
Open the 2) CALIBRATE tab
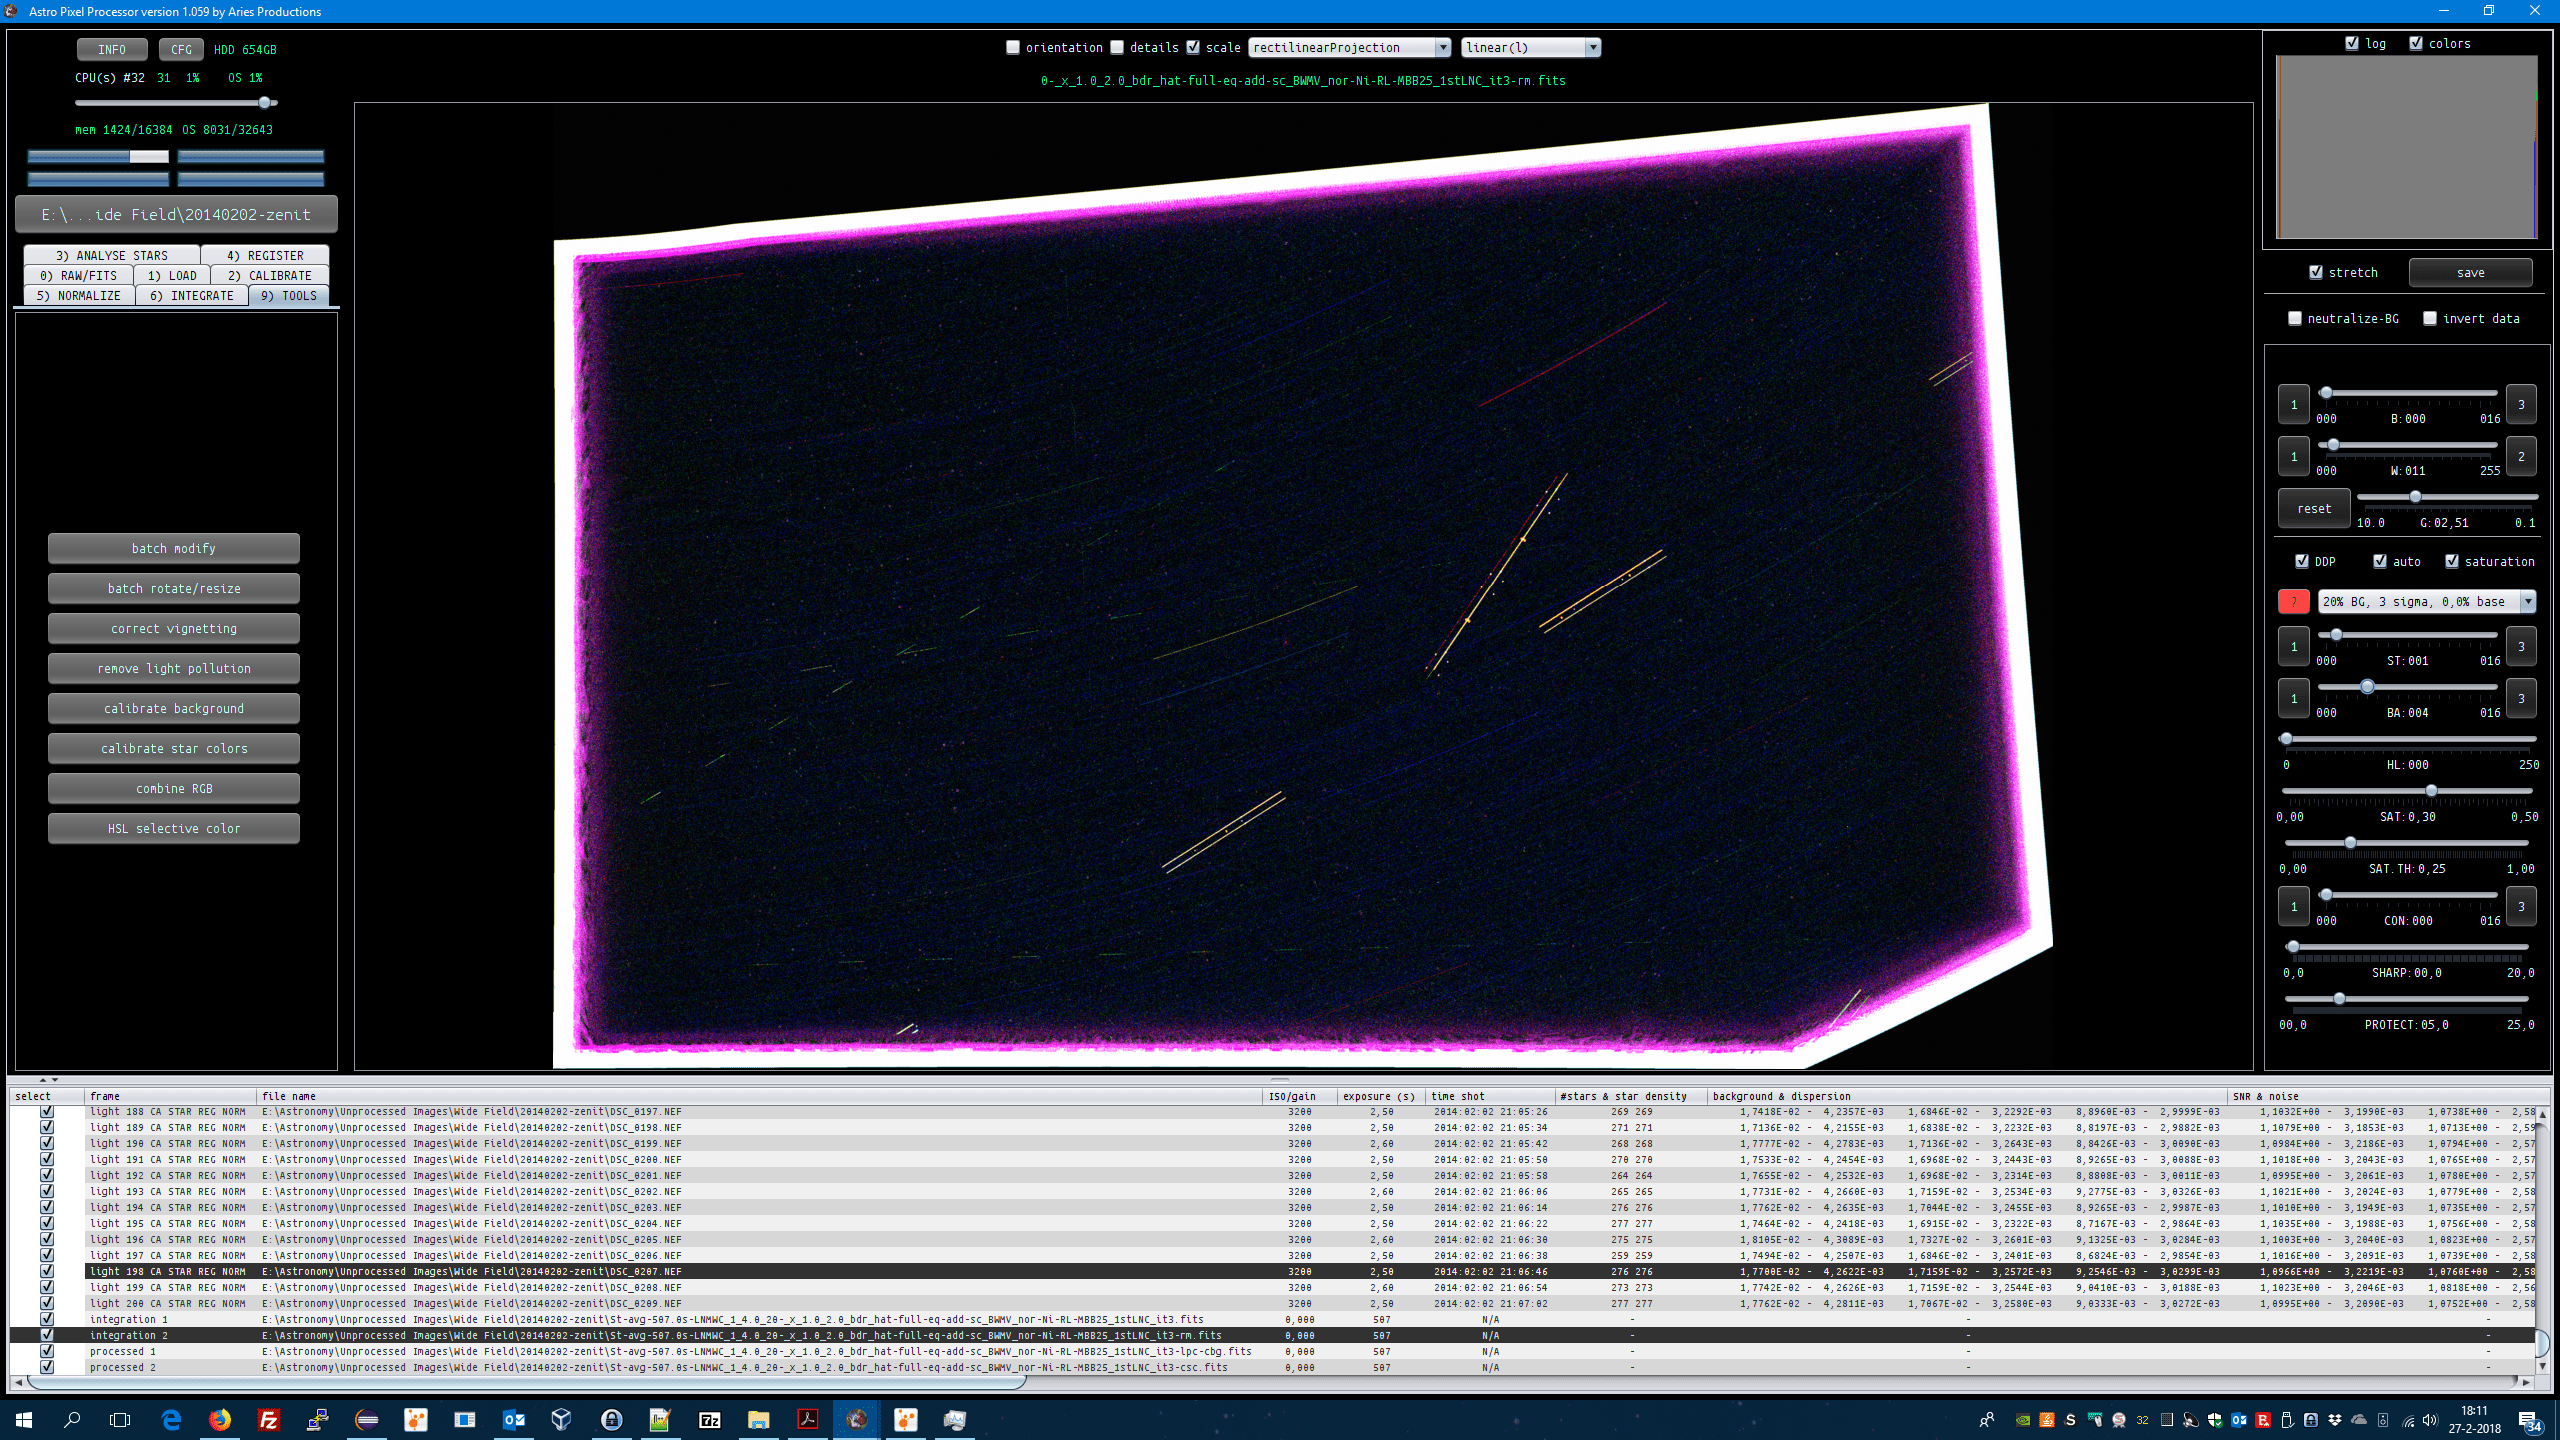pos(269,275)
